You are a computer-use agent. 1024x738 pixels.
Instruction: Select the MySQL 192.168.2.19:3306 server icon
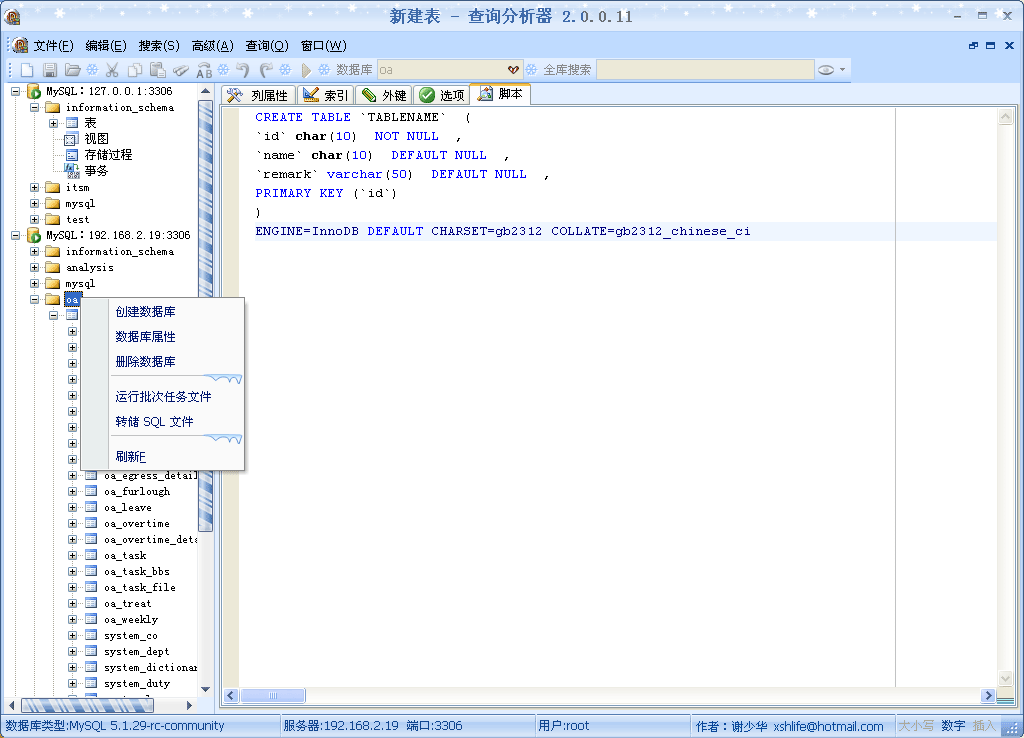pyautogui.click(x=34, y=235)
